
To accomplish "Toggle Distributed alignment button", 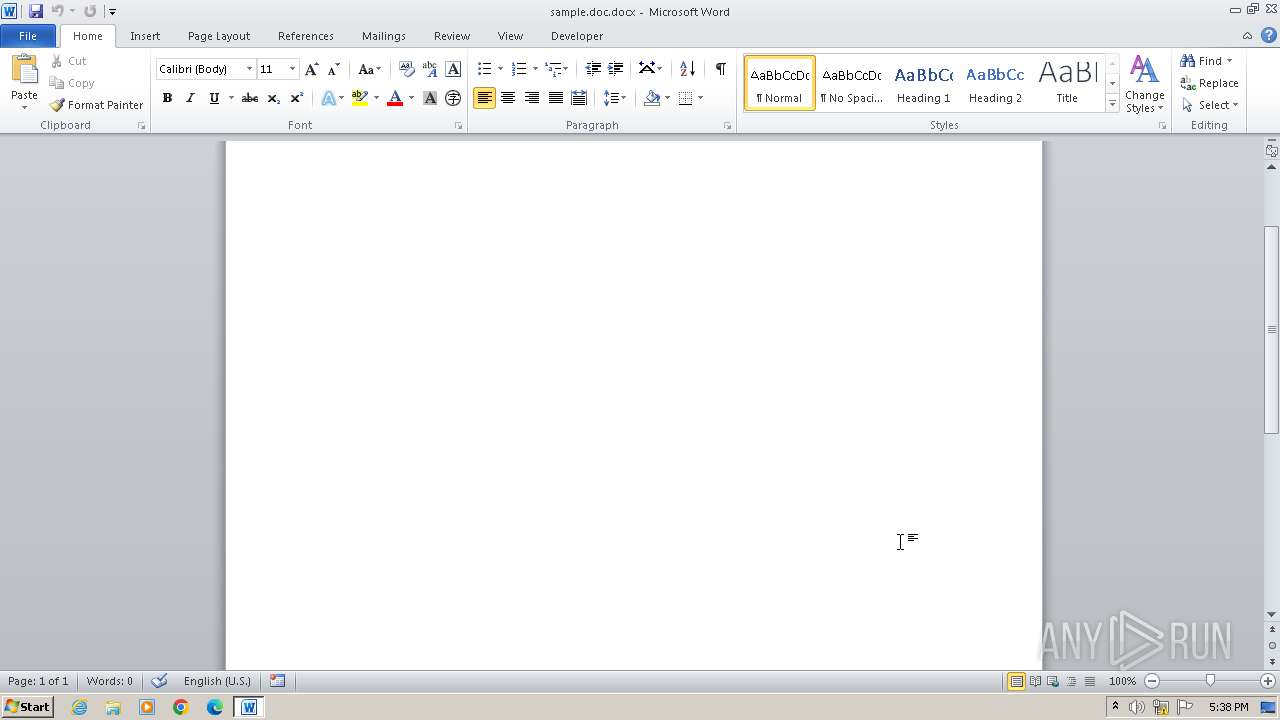I will click(x=578, y=98).
